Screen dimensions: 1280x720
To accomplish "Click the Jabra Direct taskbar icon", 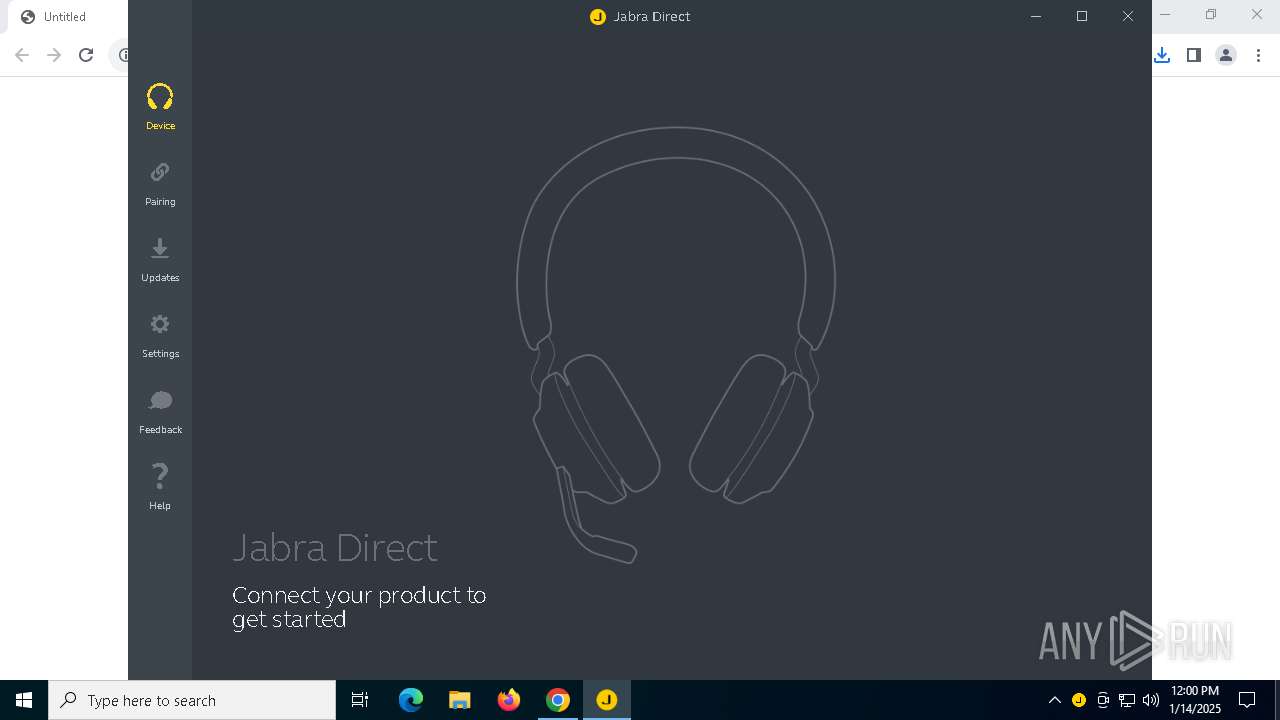I will click(x=607, y=700).
